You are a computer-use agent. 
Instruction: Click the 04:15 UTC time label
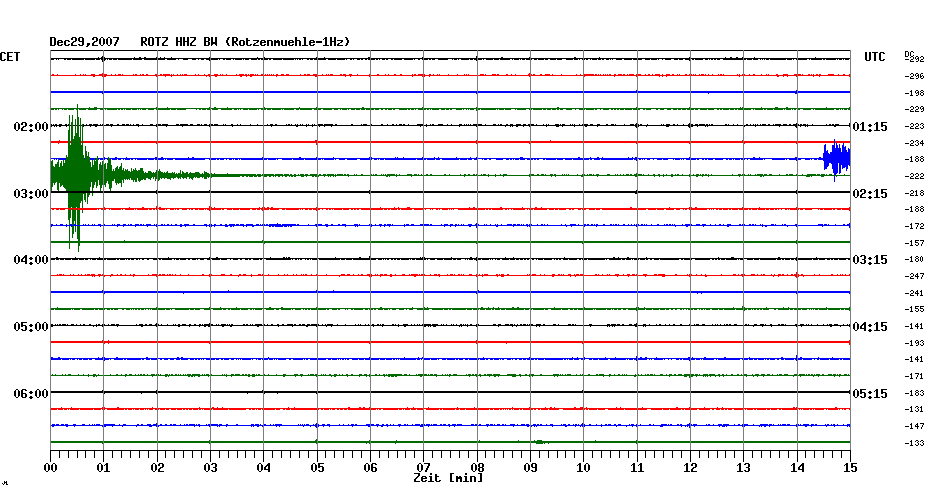[870, 326]
